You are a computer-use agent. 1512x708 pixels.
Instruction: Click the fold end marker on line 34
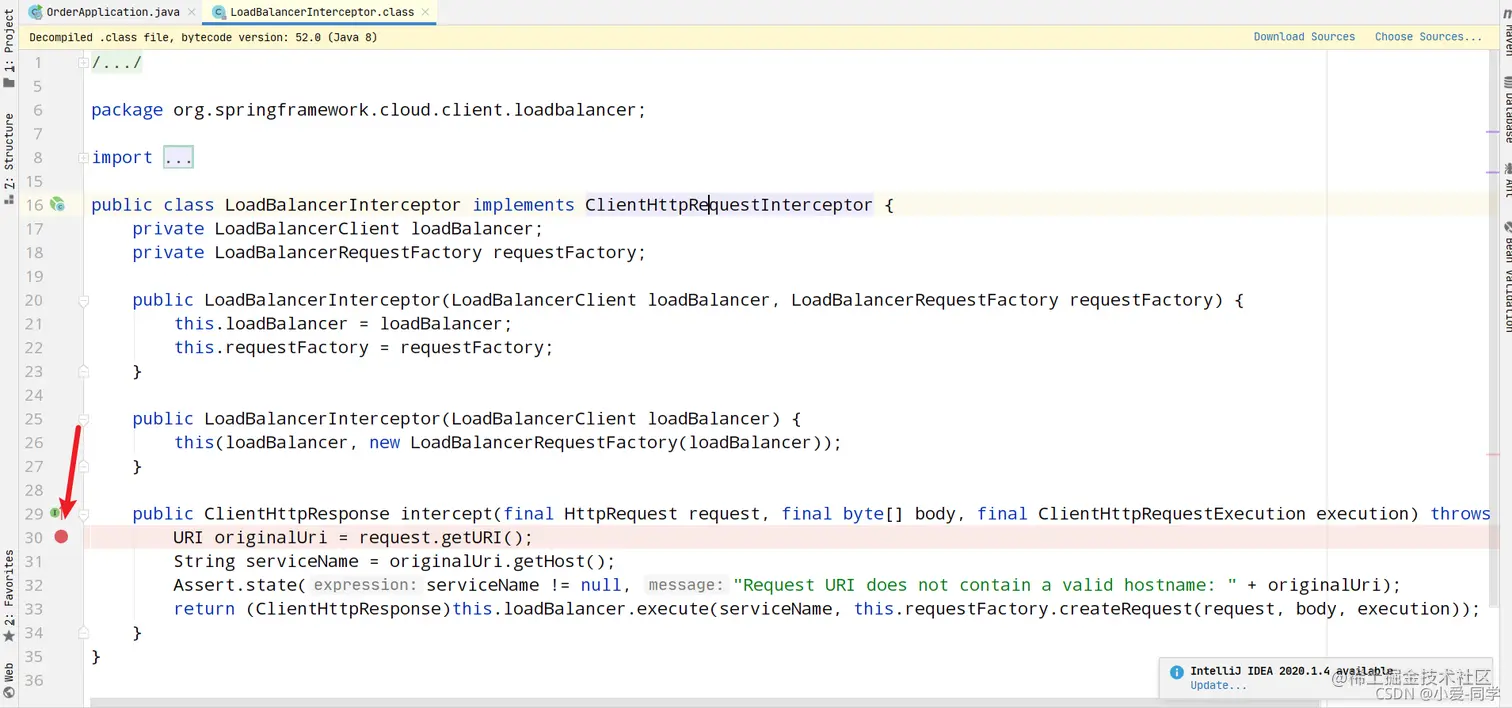pyautogui.click(x=84, y=632)
